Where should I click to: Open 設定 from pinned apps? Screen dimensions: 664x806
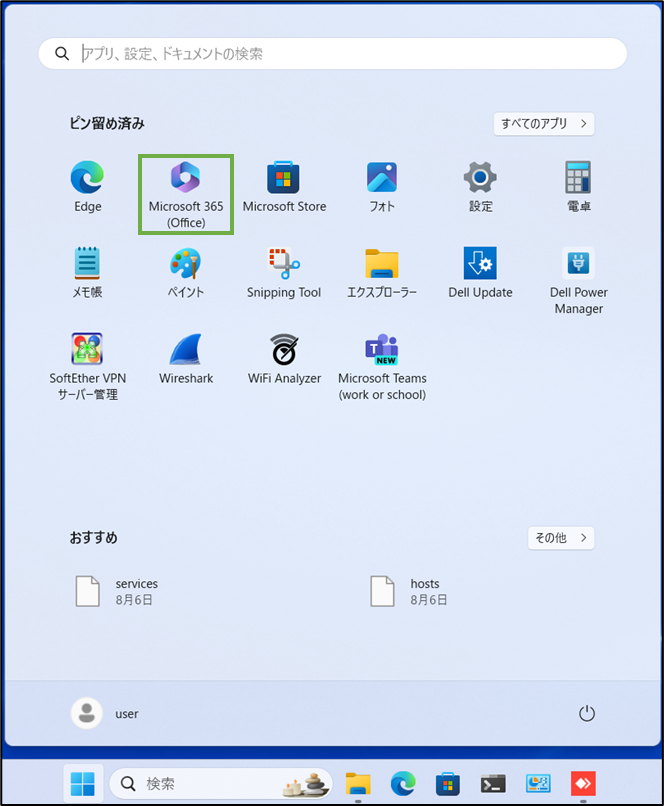(480, 187)
